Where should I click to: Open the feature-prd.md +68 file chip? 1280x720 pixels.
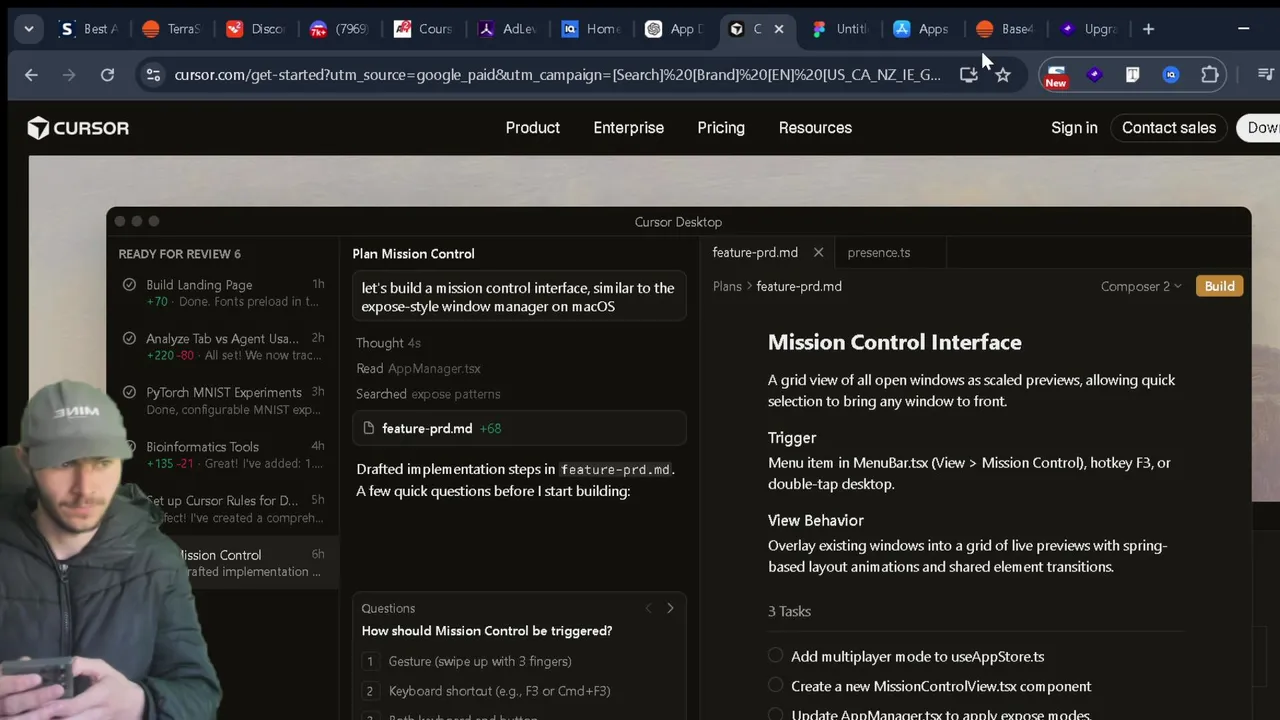click(519, 428)
